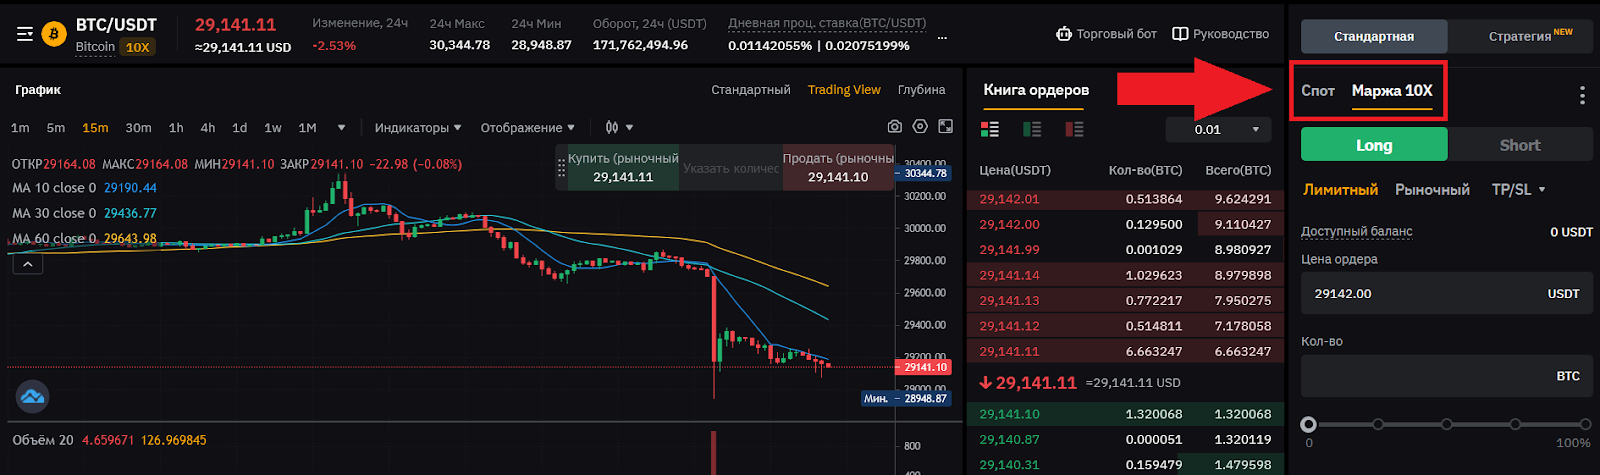Set amount slider to the 50% midpoint mark
The width and height of the screenshot is (1600, 475).
click(1447, 424)
